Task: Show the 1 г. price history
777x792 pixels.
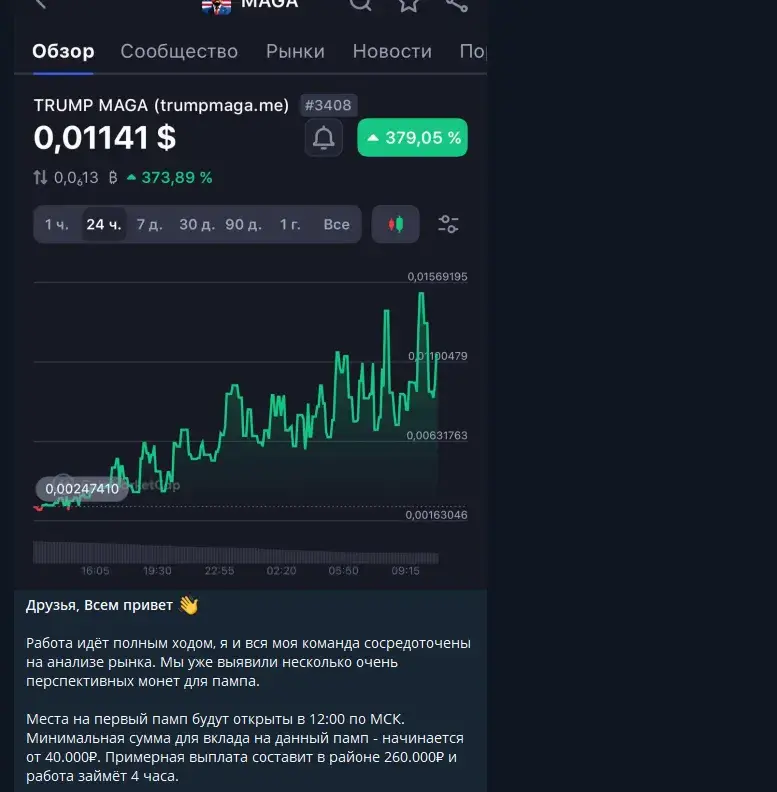Action: pyautogui.click(x=290, y=224)
